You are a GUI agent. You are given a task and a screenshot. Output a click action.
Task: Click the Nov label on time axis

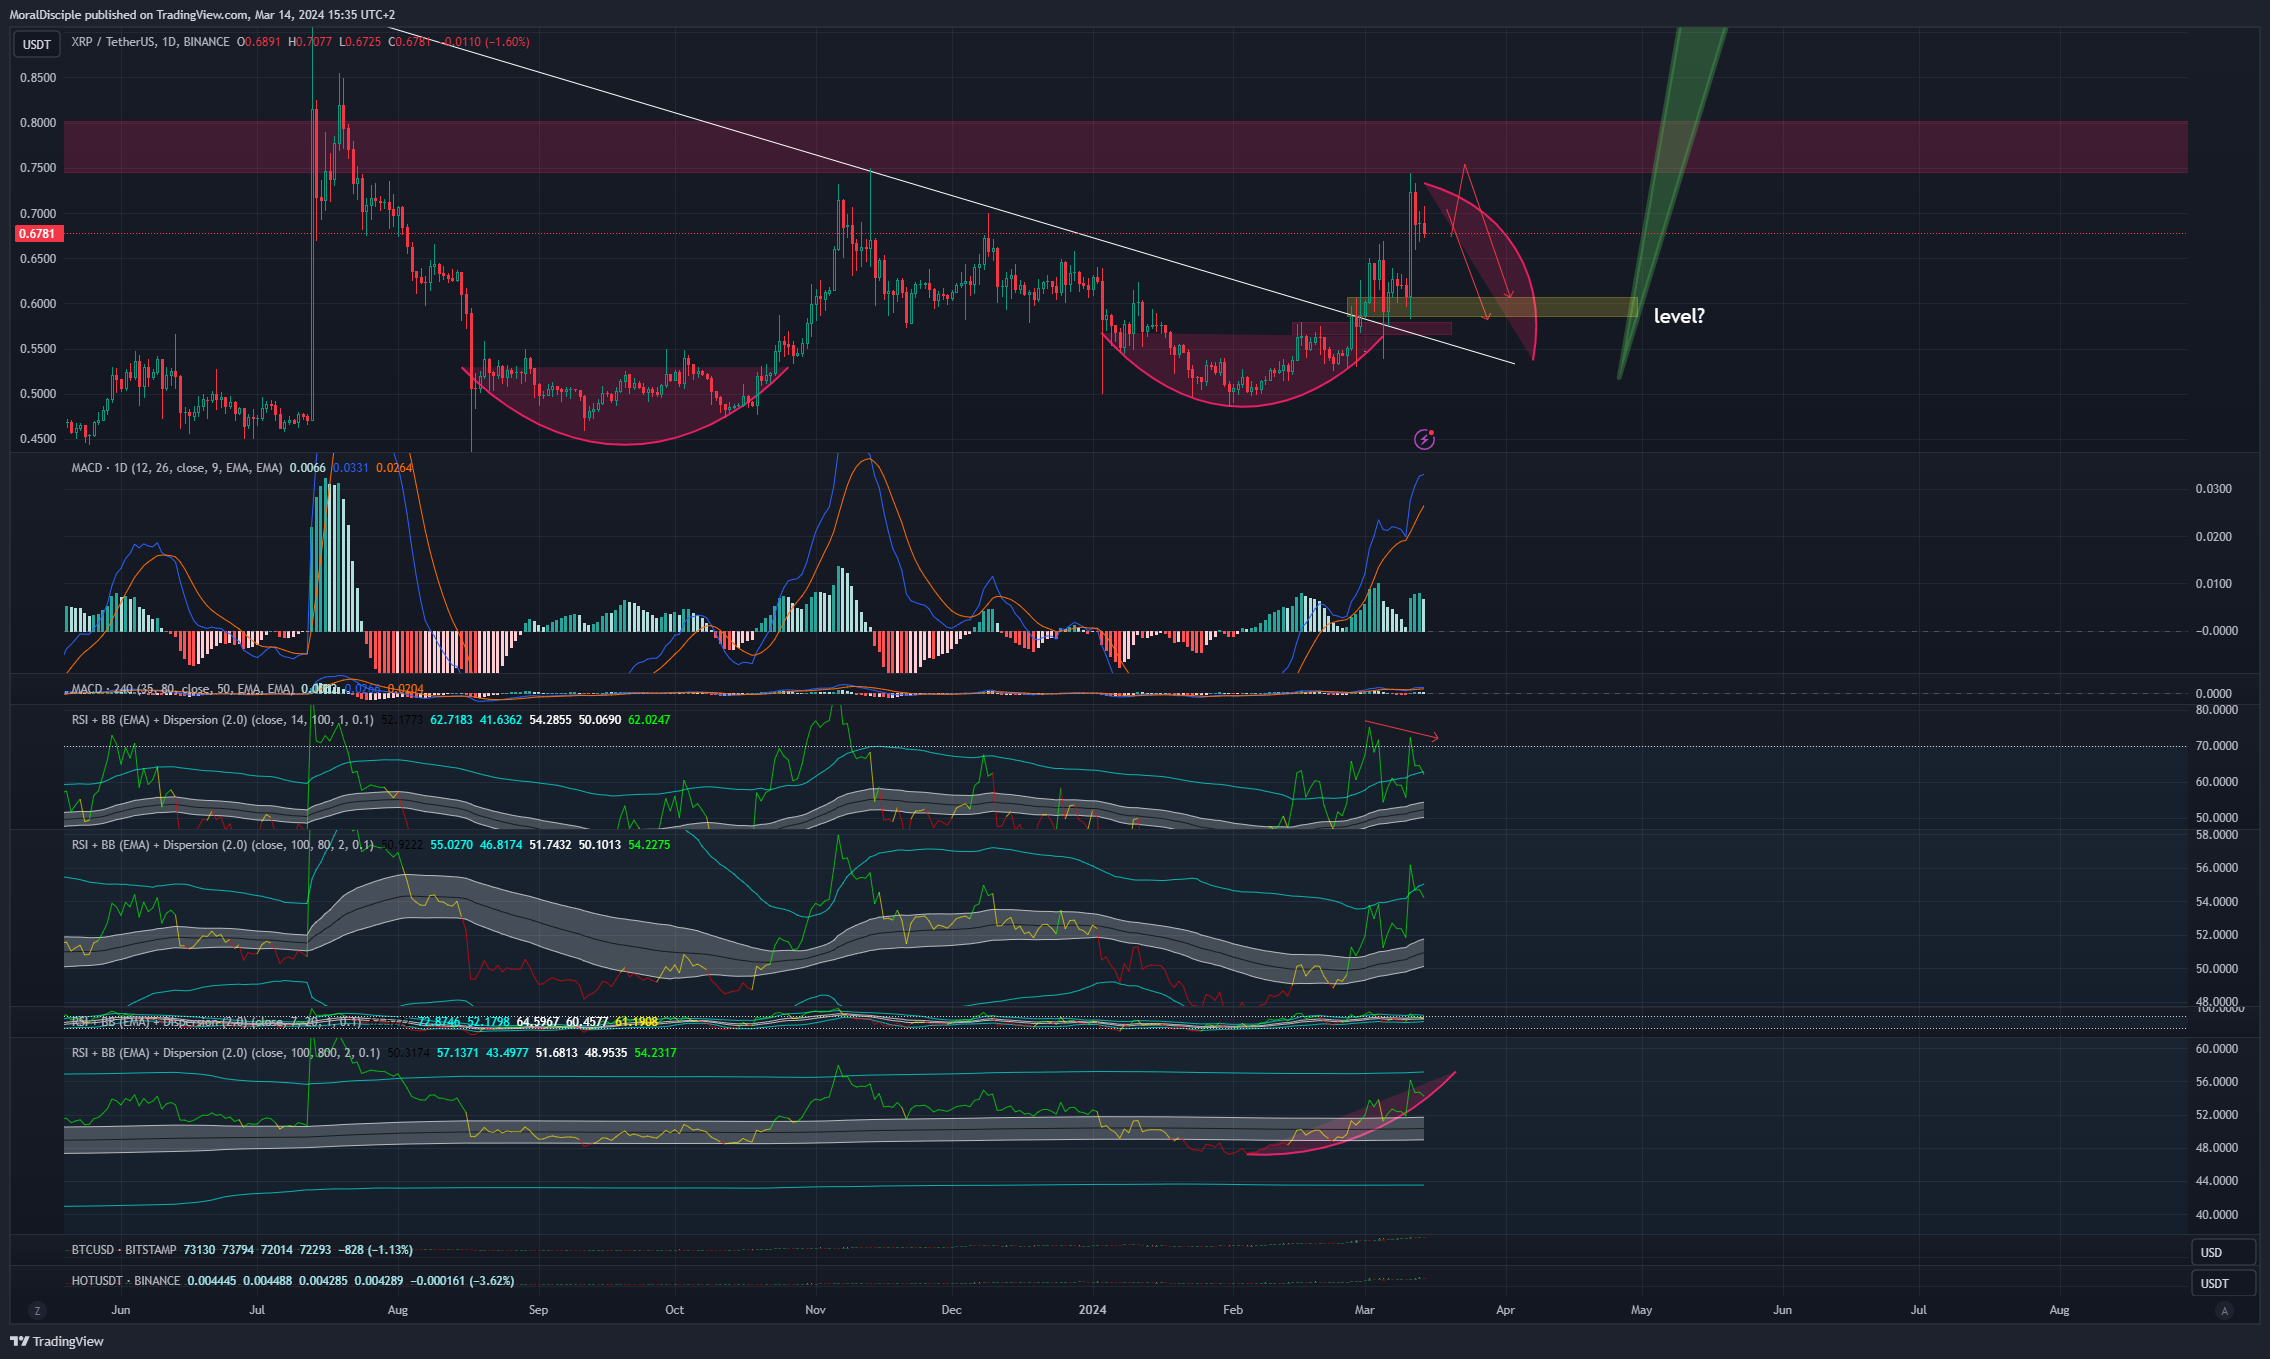[x=816, y=1310]
